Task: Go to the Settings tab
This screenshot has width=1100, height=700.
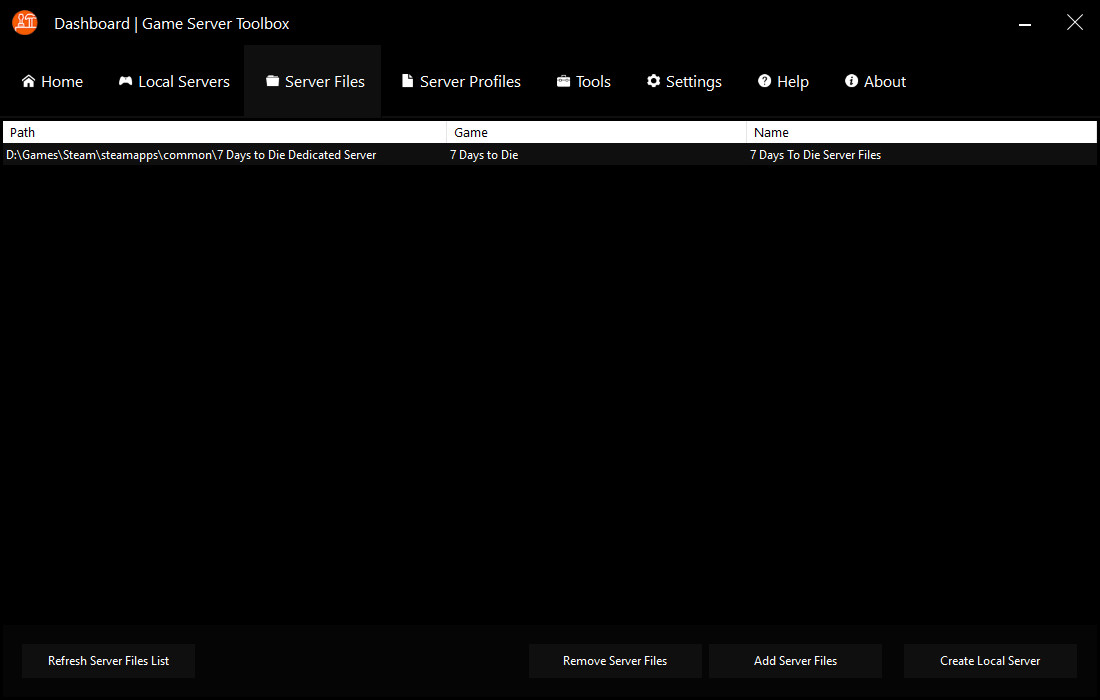Action: (x=684, y=81)
